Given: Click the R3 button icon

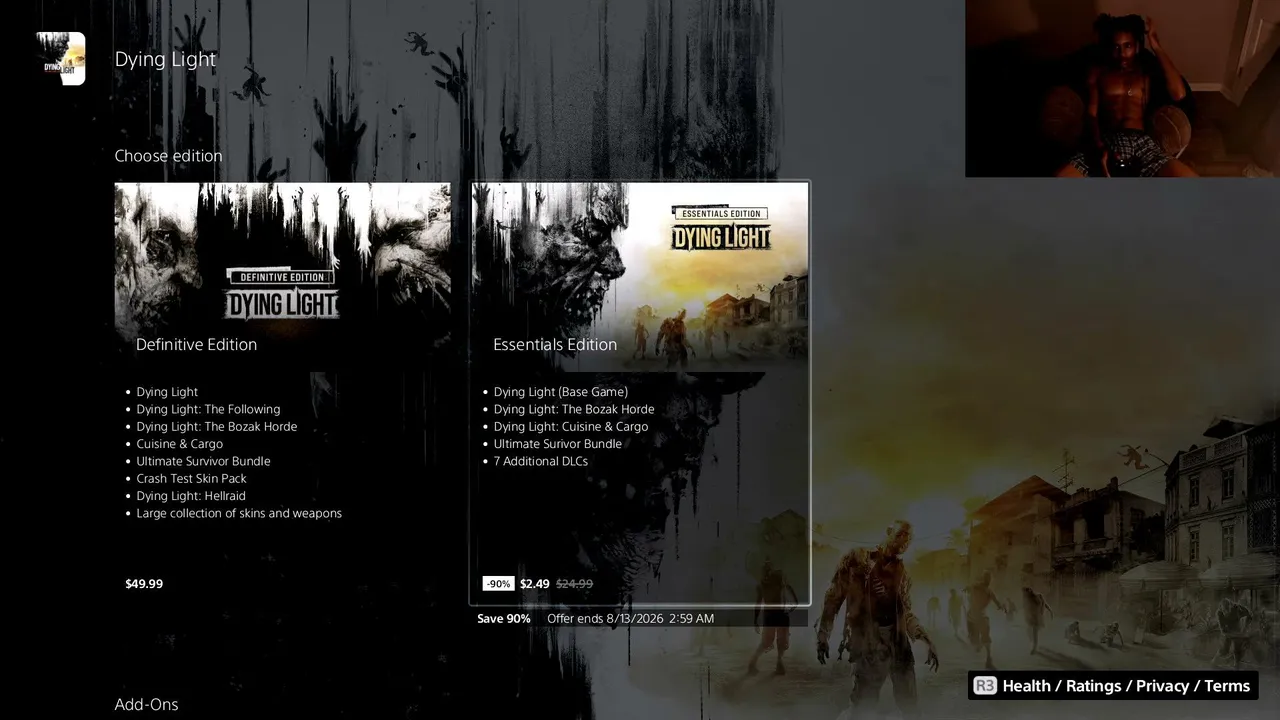Looking at the screenshot, I should coord(985,686).
